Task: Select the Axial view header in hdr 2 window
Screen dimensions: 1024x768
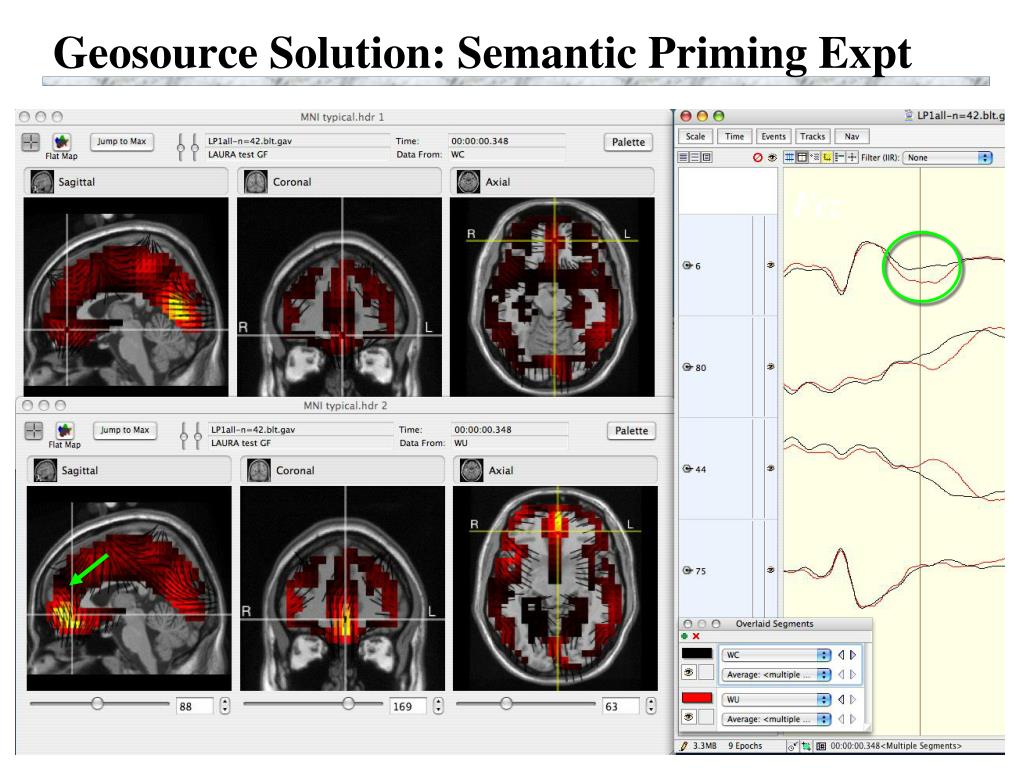Action: (555, 470)
